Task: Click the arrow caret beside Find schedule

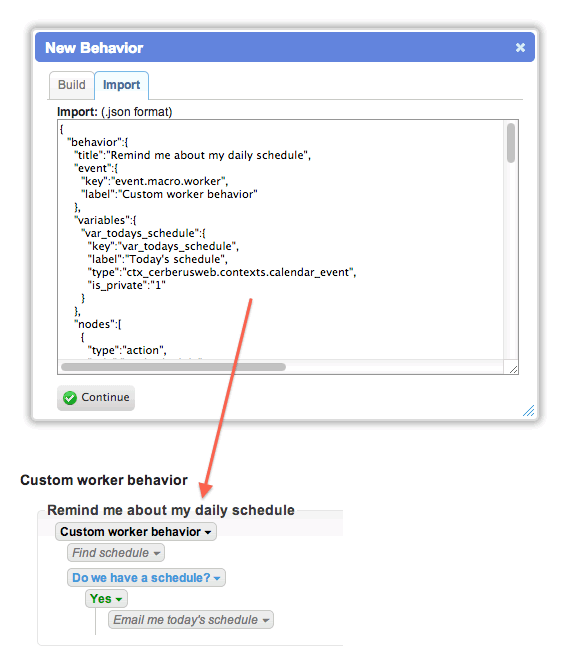Action: point(157,553)
